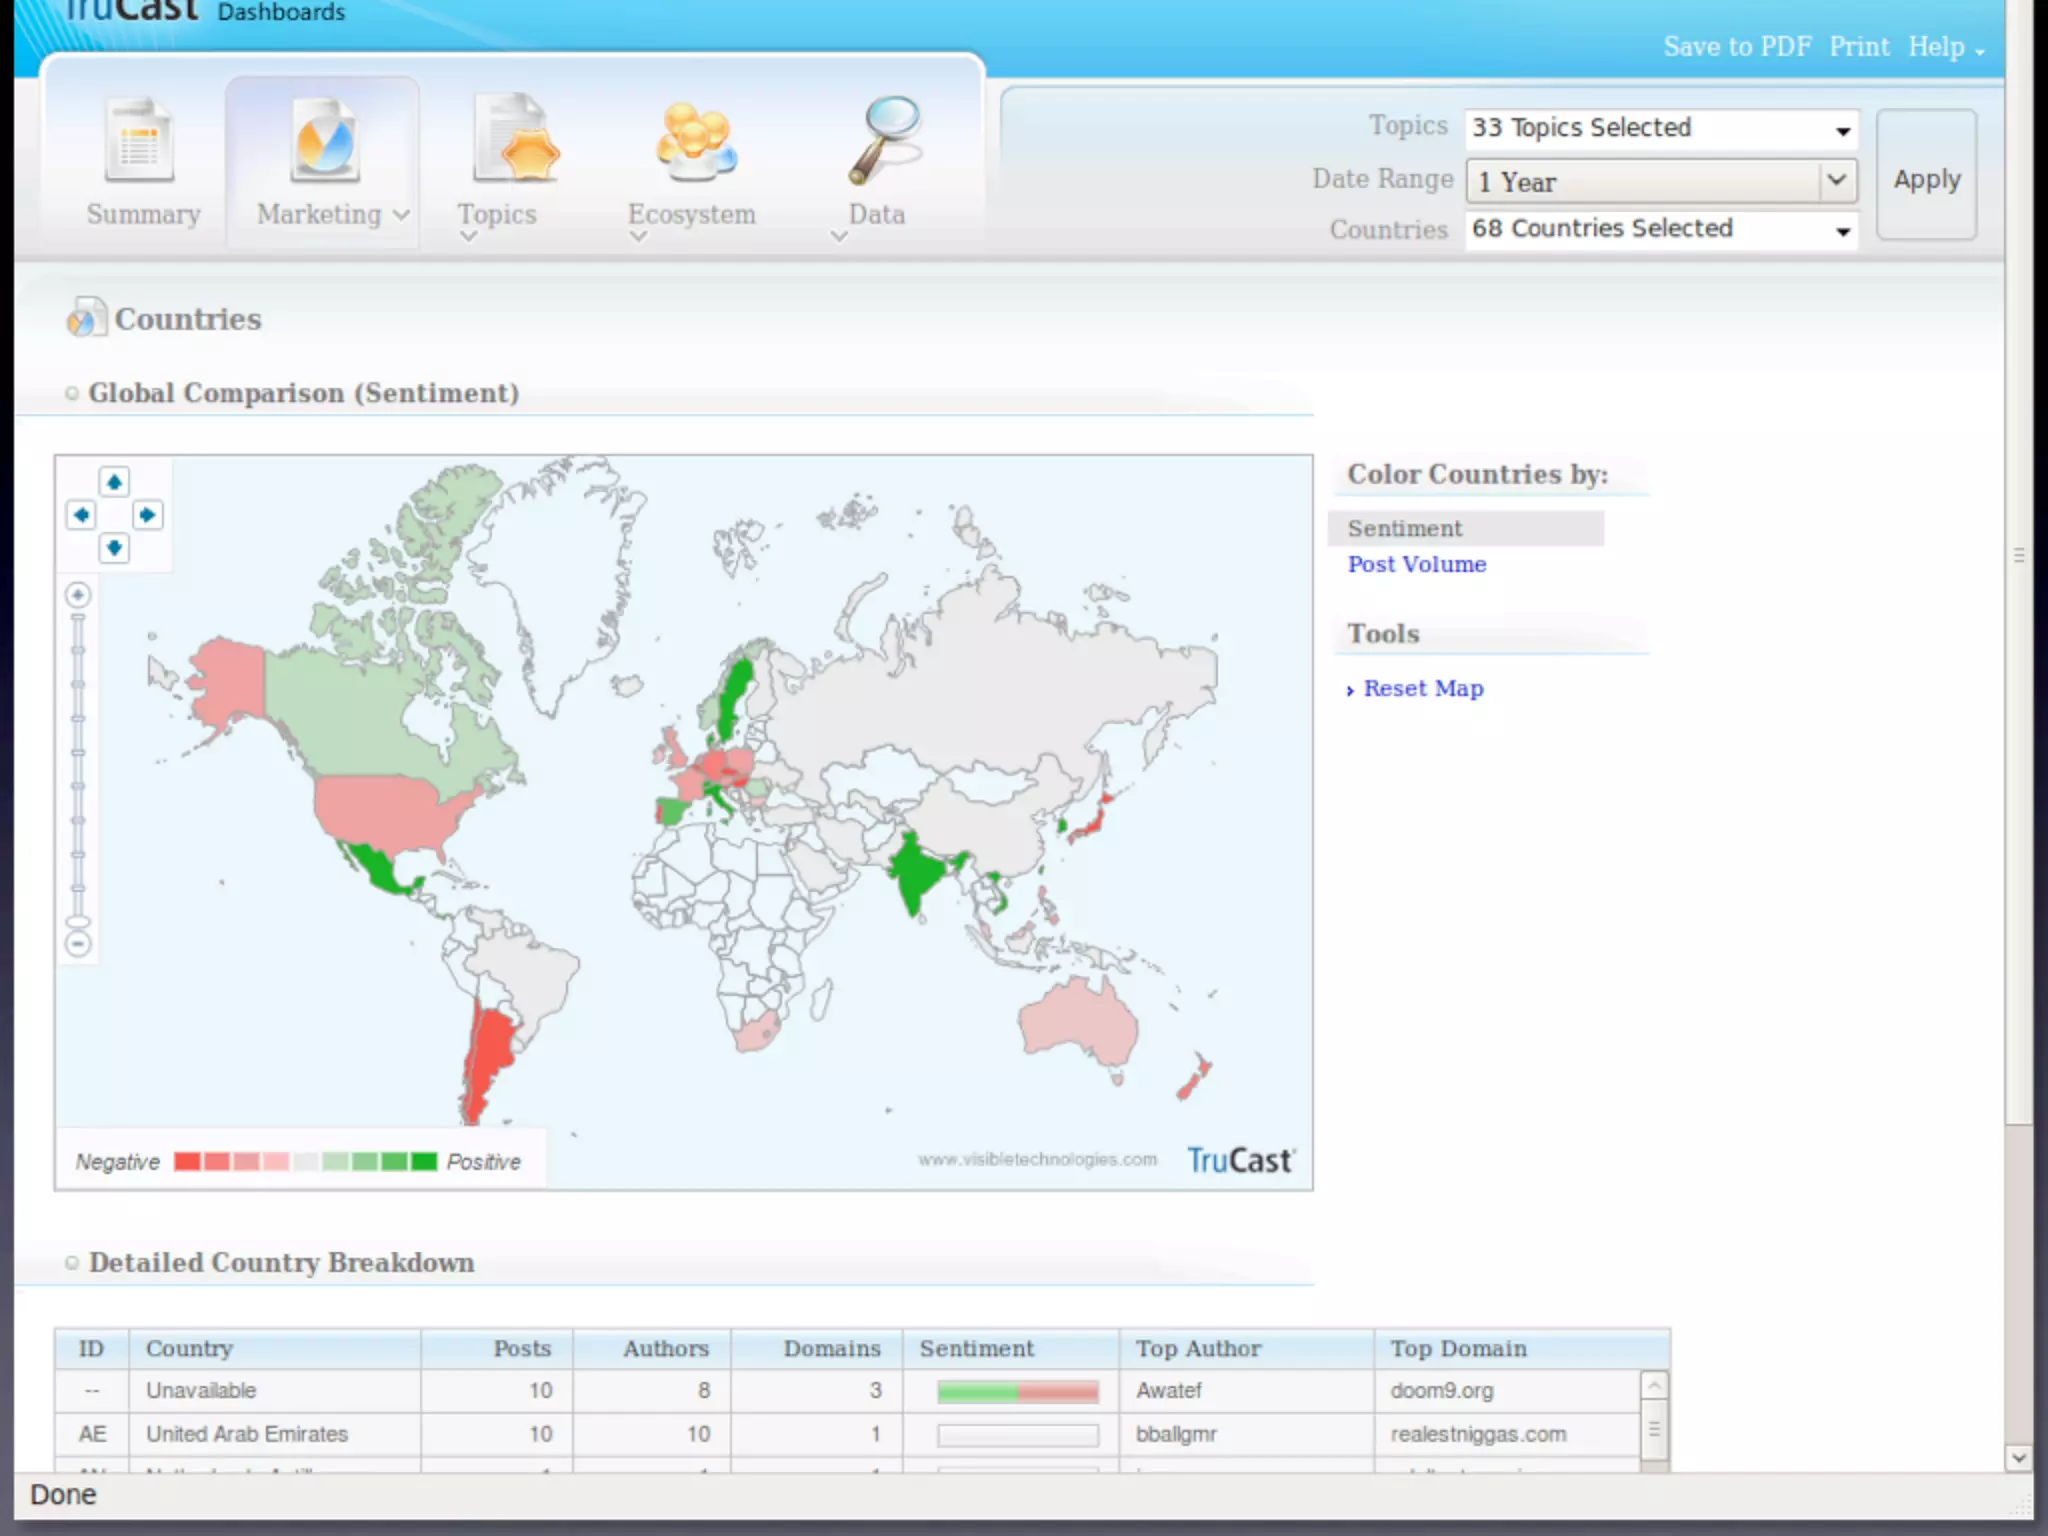Open the Help menu
2048x1536 pixels.
click(x=1944, y=47)
